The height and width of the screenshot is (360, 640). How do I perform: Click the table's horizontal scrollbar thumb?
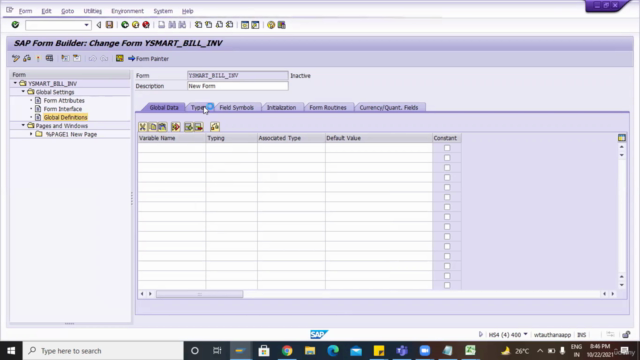pyautogui.click(x=200, y=294)
